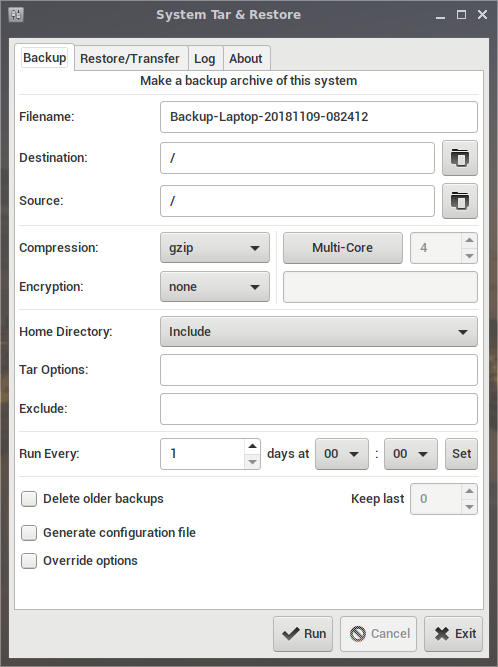Maximize the System Tar & Restore window
This screenshot has width=498, height=667.
pyautogui.click(x=461, y=15)
